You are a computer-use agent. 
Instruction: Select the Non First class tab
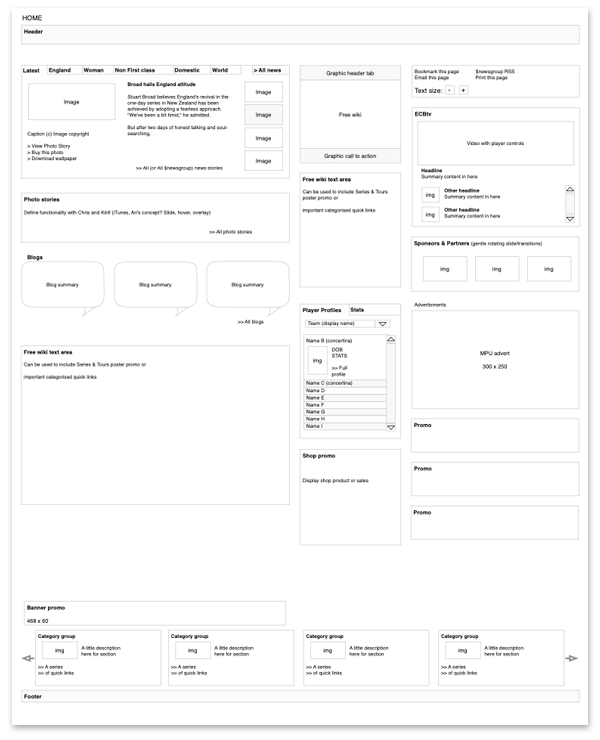tap(144, 70)
